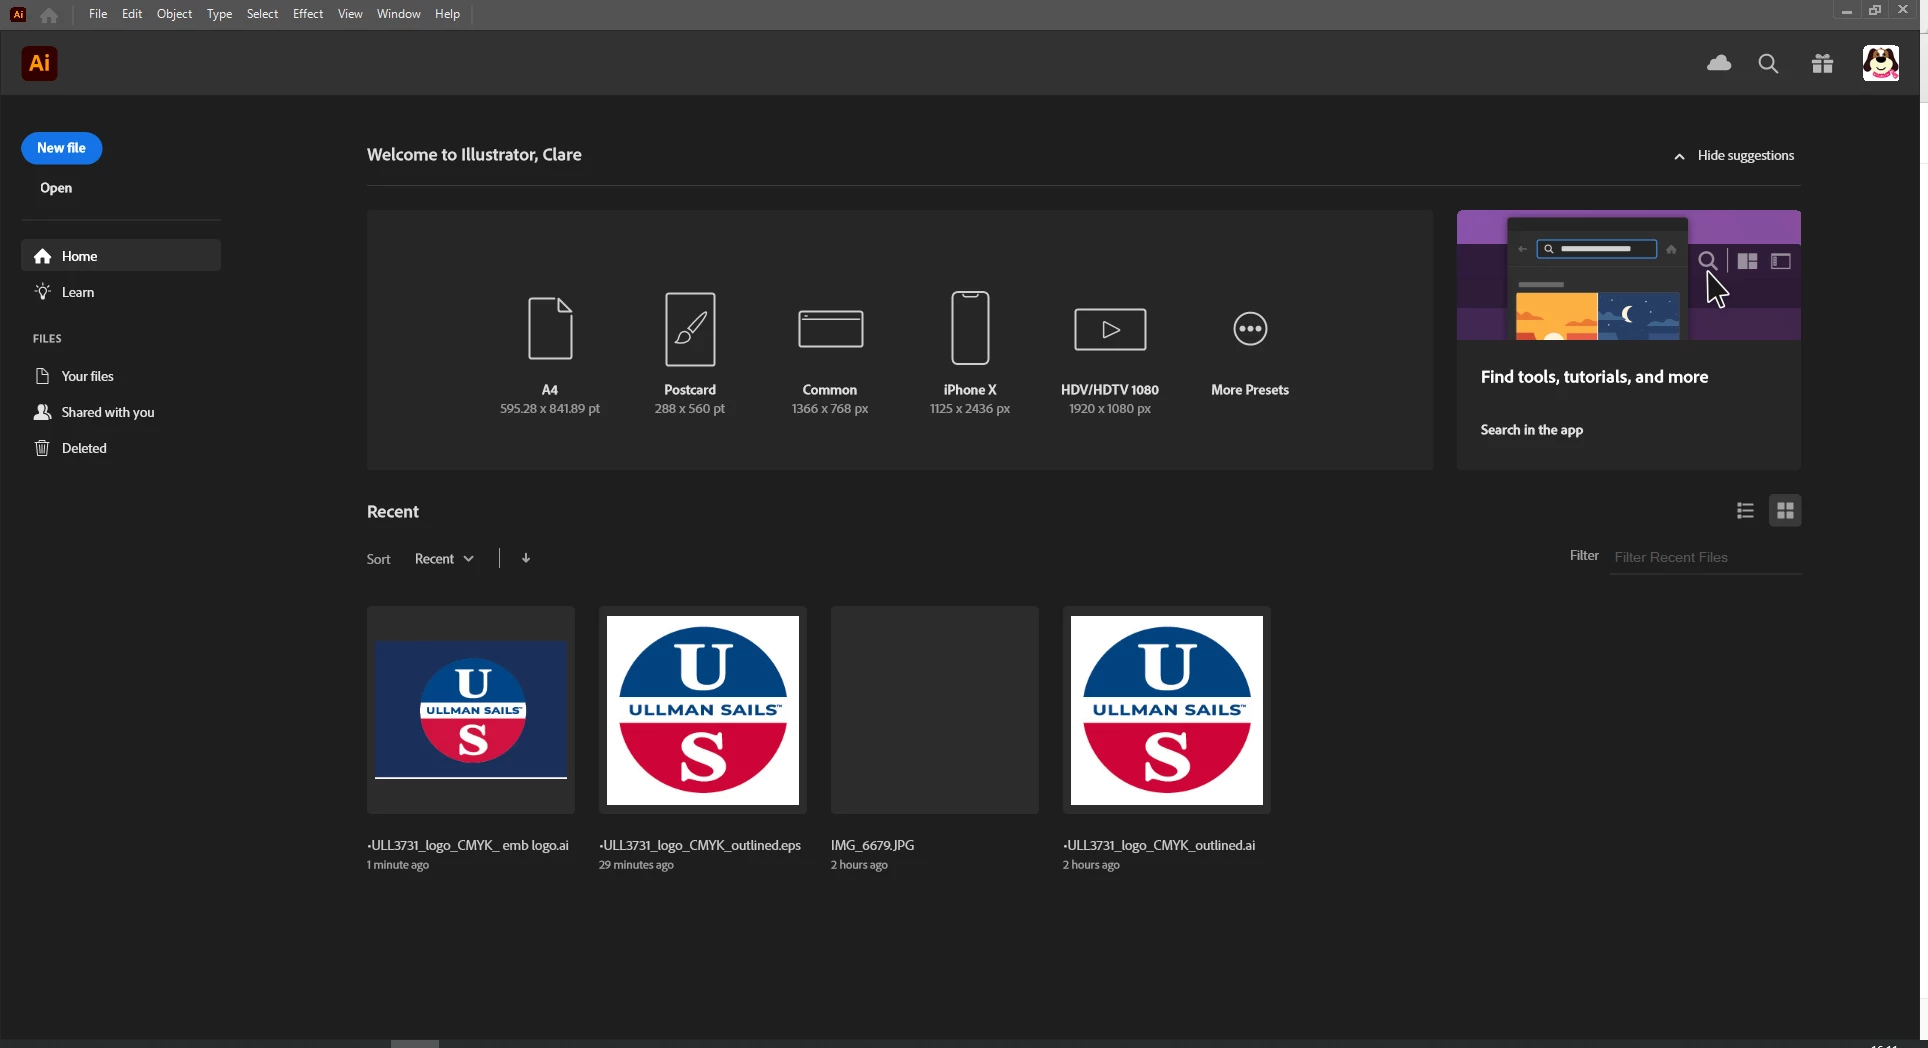1928x1048 pixels.
Task: Click the 'IMG_6679.JPG' file name
Action: tap(873, 846)
